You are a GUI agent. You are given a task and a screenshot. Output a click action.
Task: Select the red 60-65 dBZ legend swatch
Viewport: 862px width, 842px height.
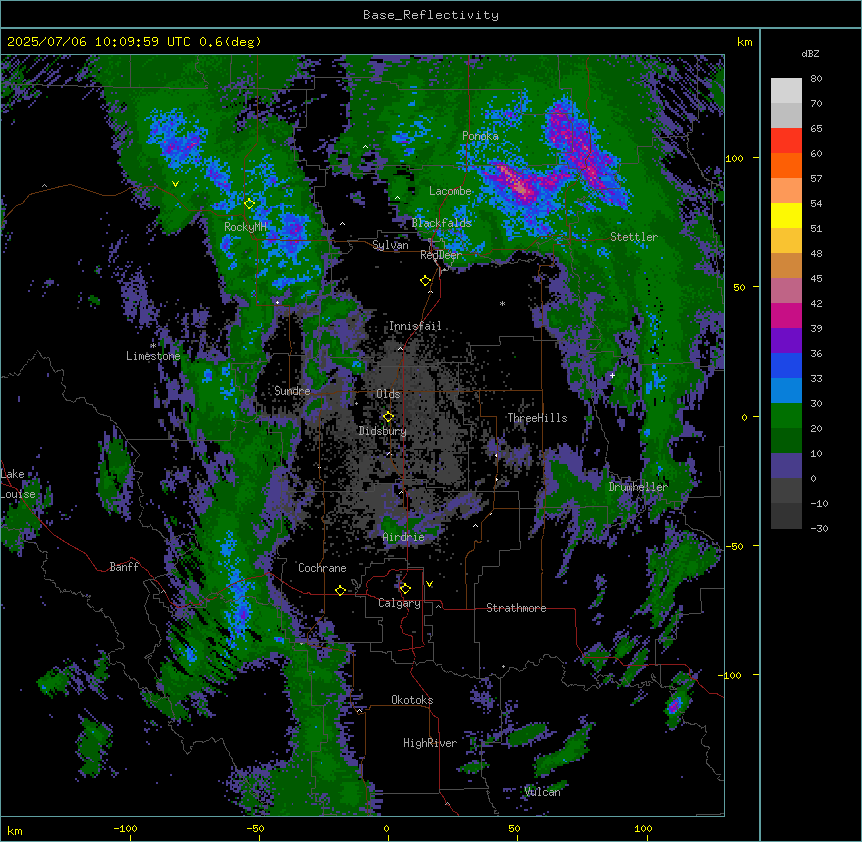click(x=786, y=141)
